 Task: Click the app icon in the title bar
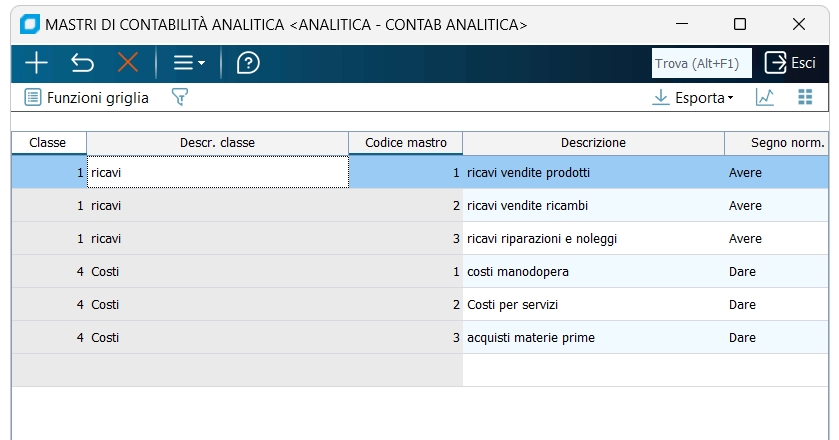pos(30,23)
